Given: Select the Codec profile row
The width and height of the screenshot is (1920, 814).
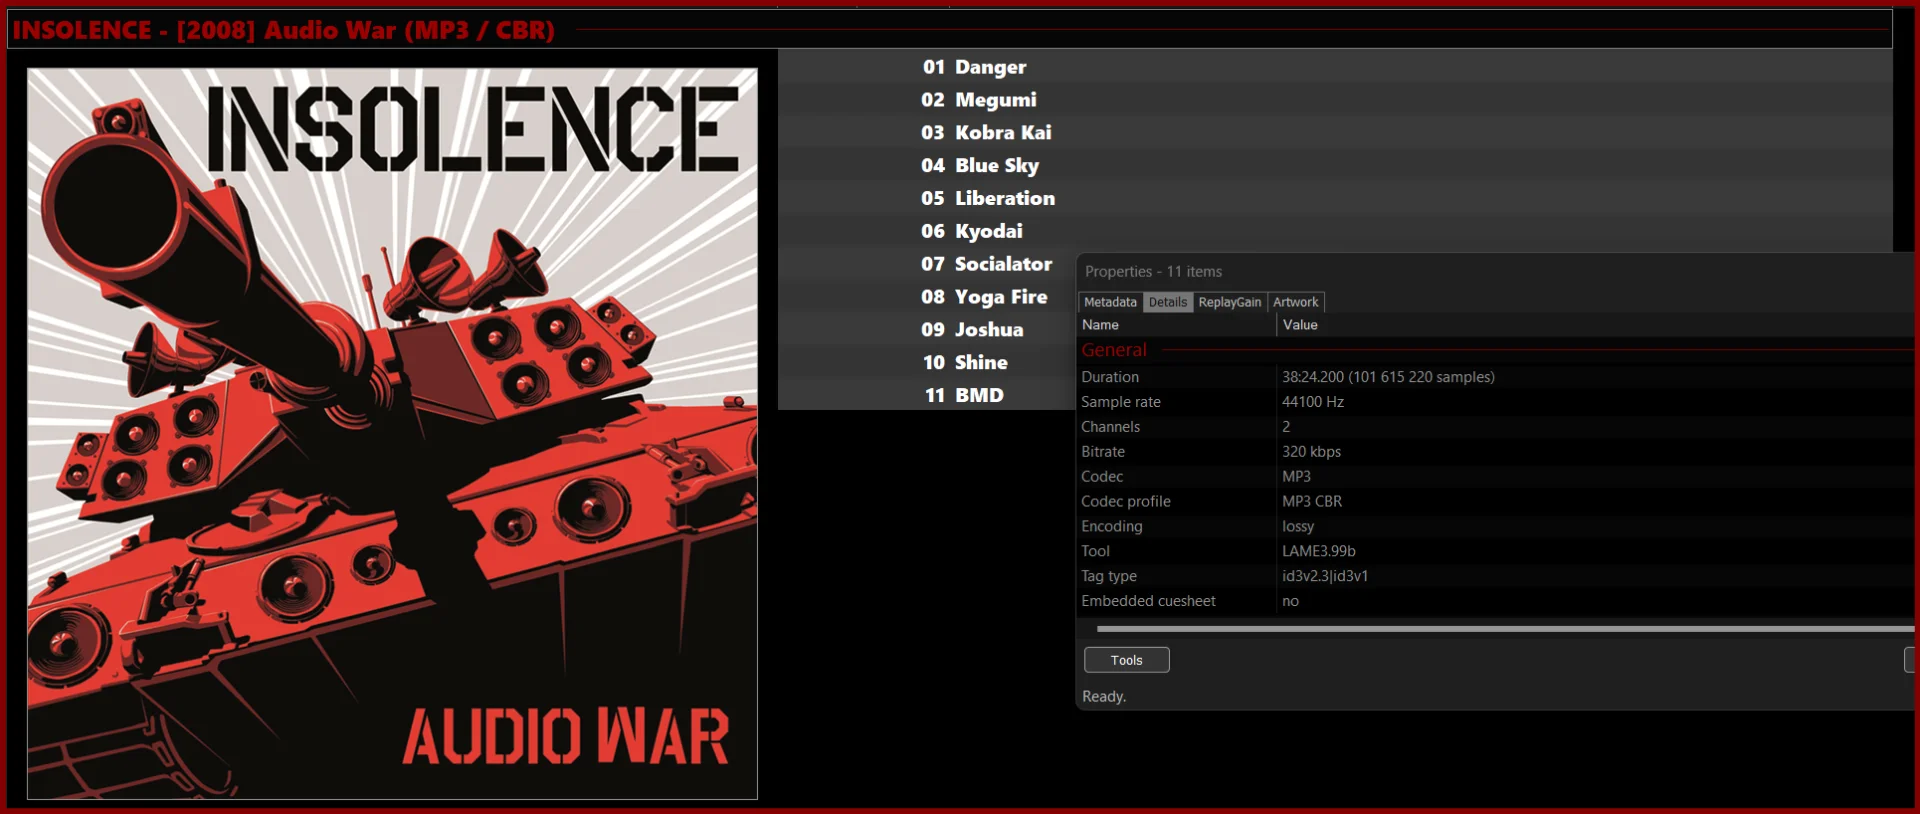Looking at the screenshot, I should pos(1496,501).
